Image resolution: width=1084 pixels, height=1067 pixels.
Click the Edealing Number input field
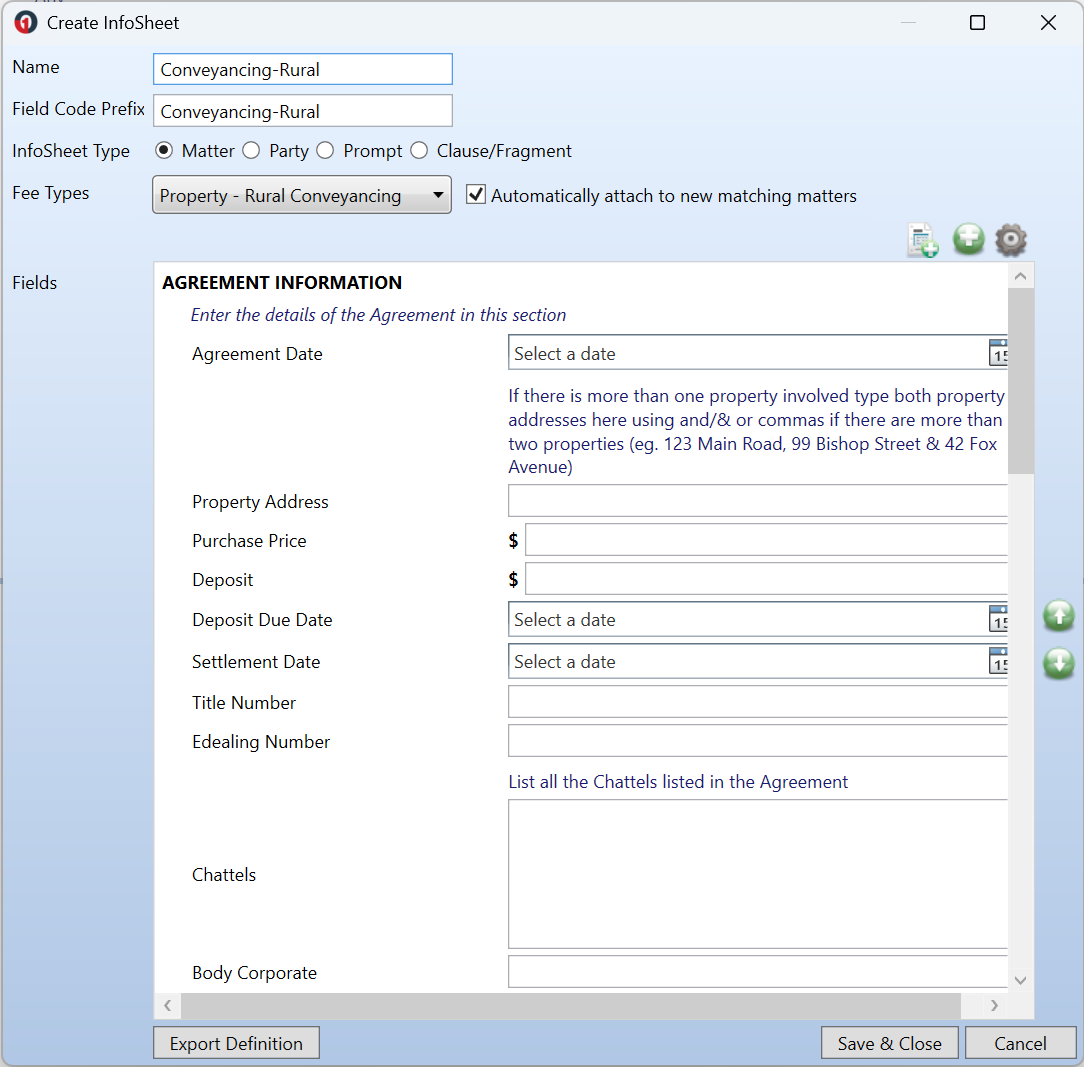(758, 741)
